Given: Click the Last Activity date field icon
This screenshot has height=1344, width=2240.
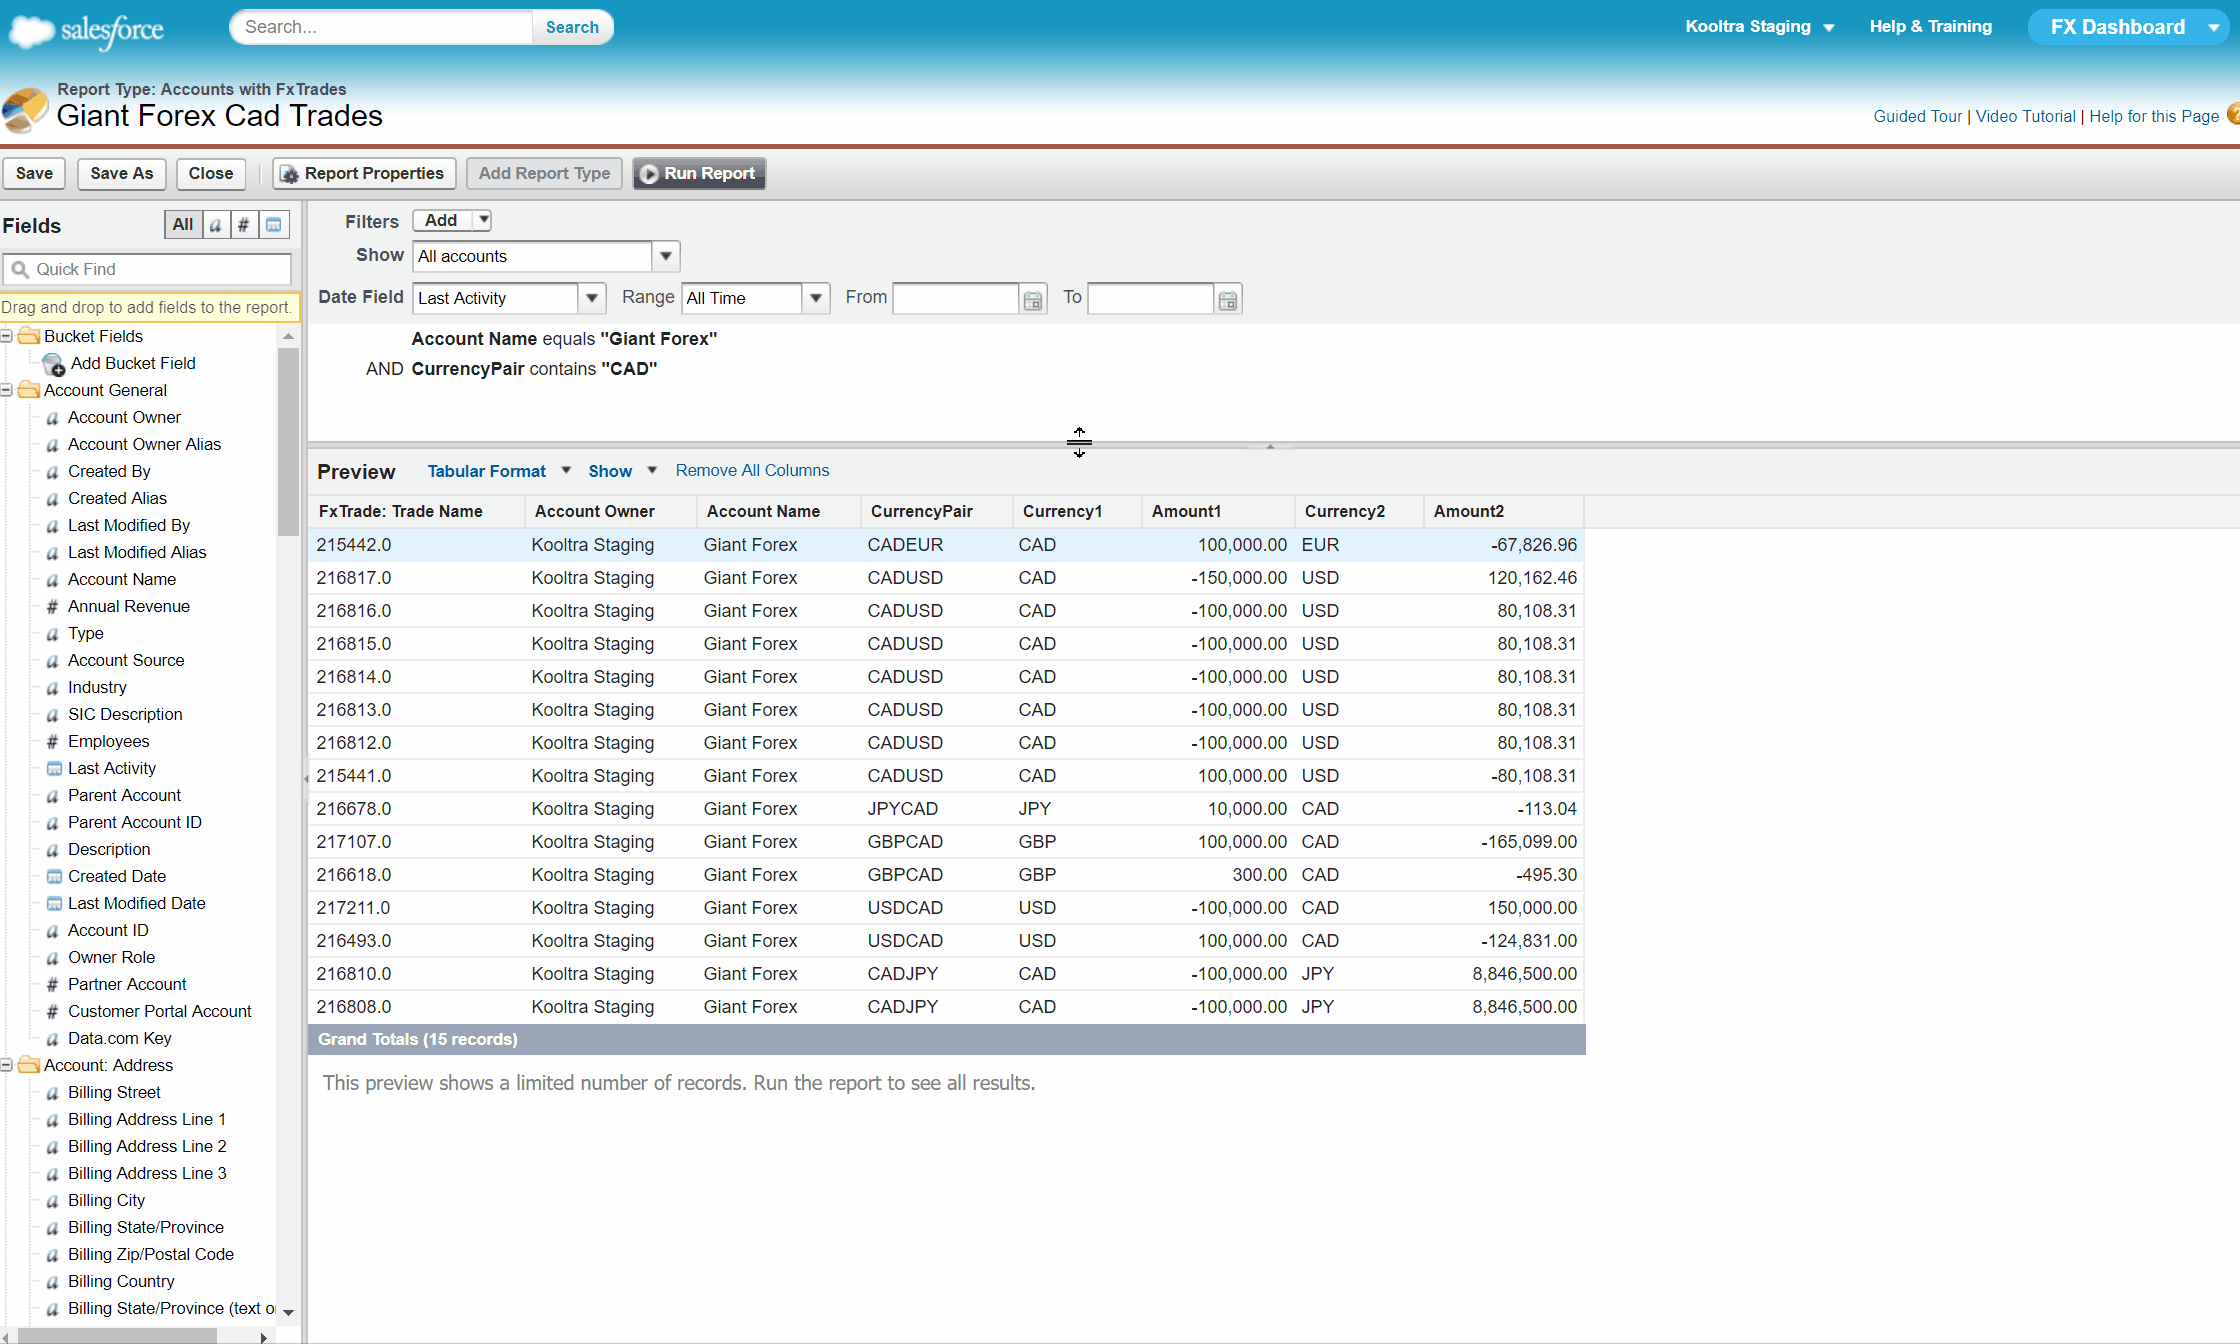Looking at the screenshot, I should pyautogui.click(x=54, y=768).
